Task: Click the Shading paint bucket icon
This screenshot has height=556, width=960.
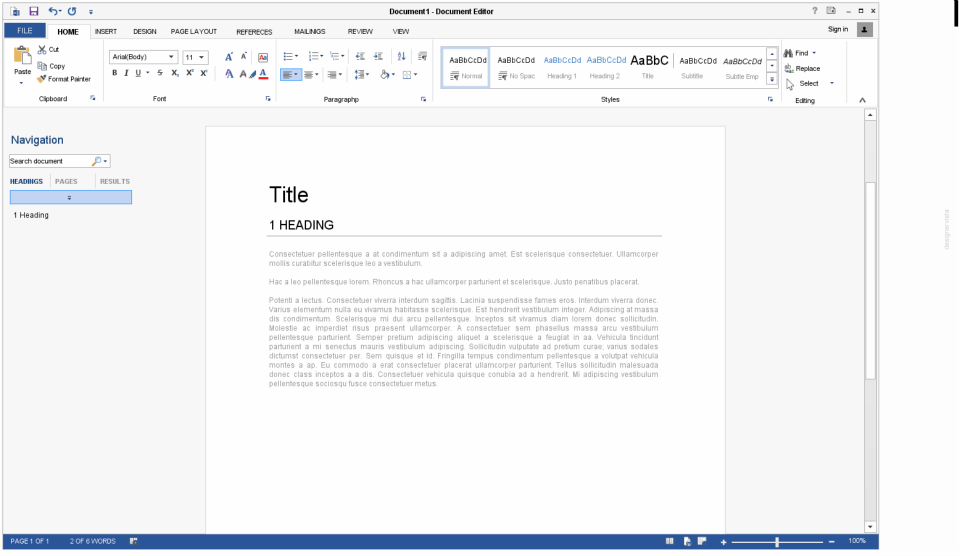Action: [384, 75]
